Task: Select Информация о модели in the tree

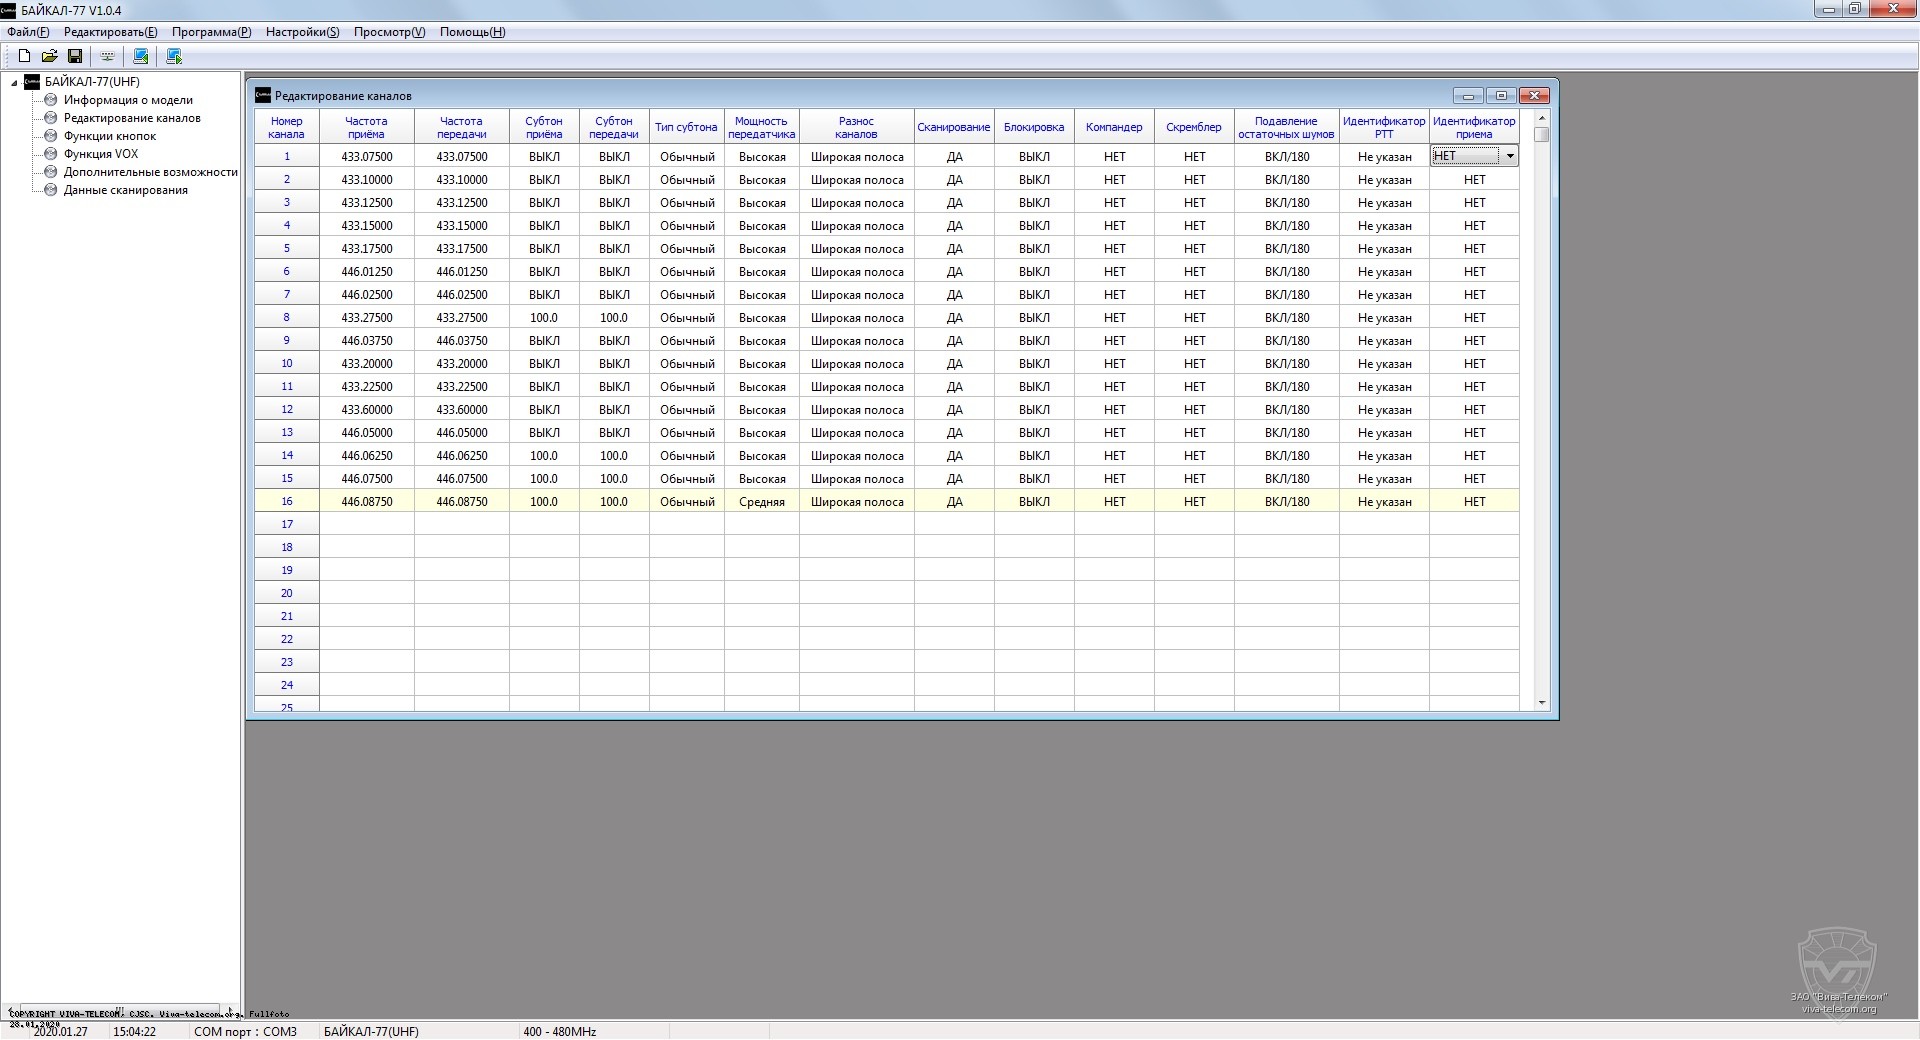Action: [128, 100]
